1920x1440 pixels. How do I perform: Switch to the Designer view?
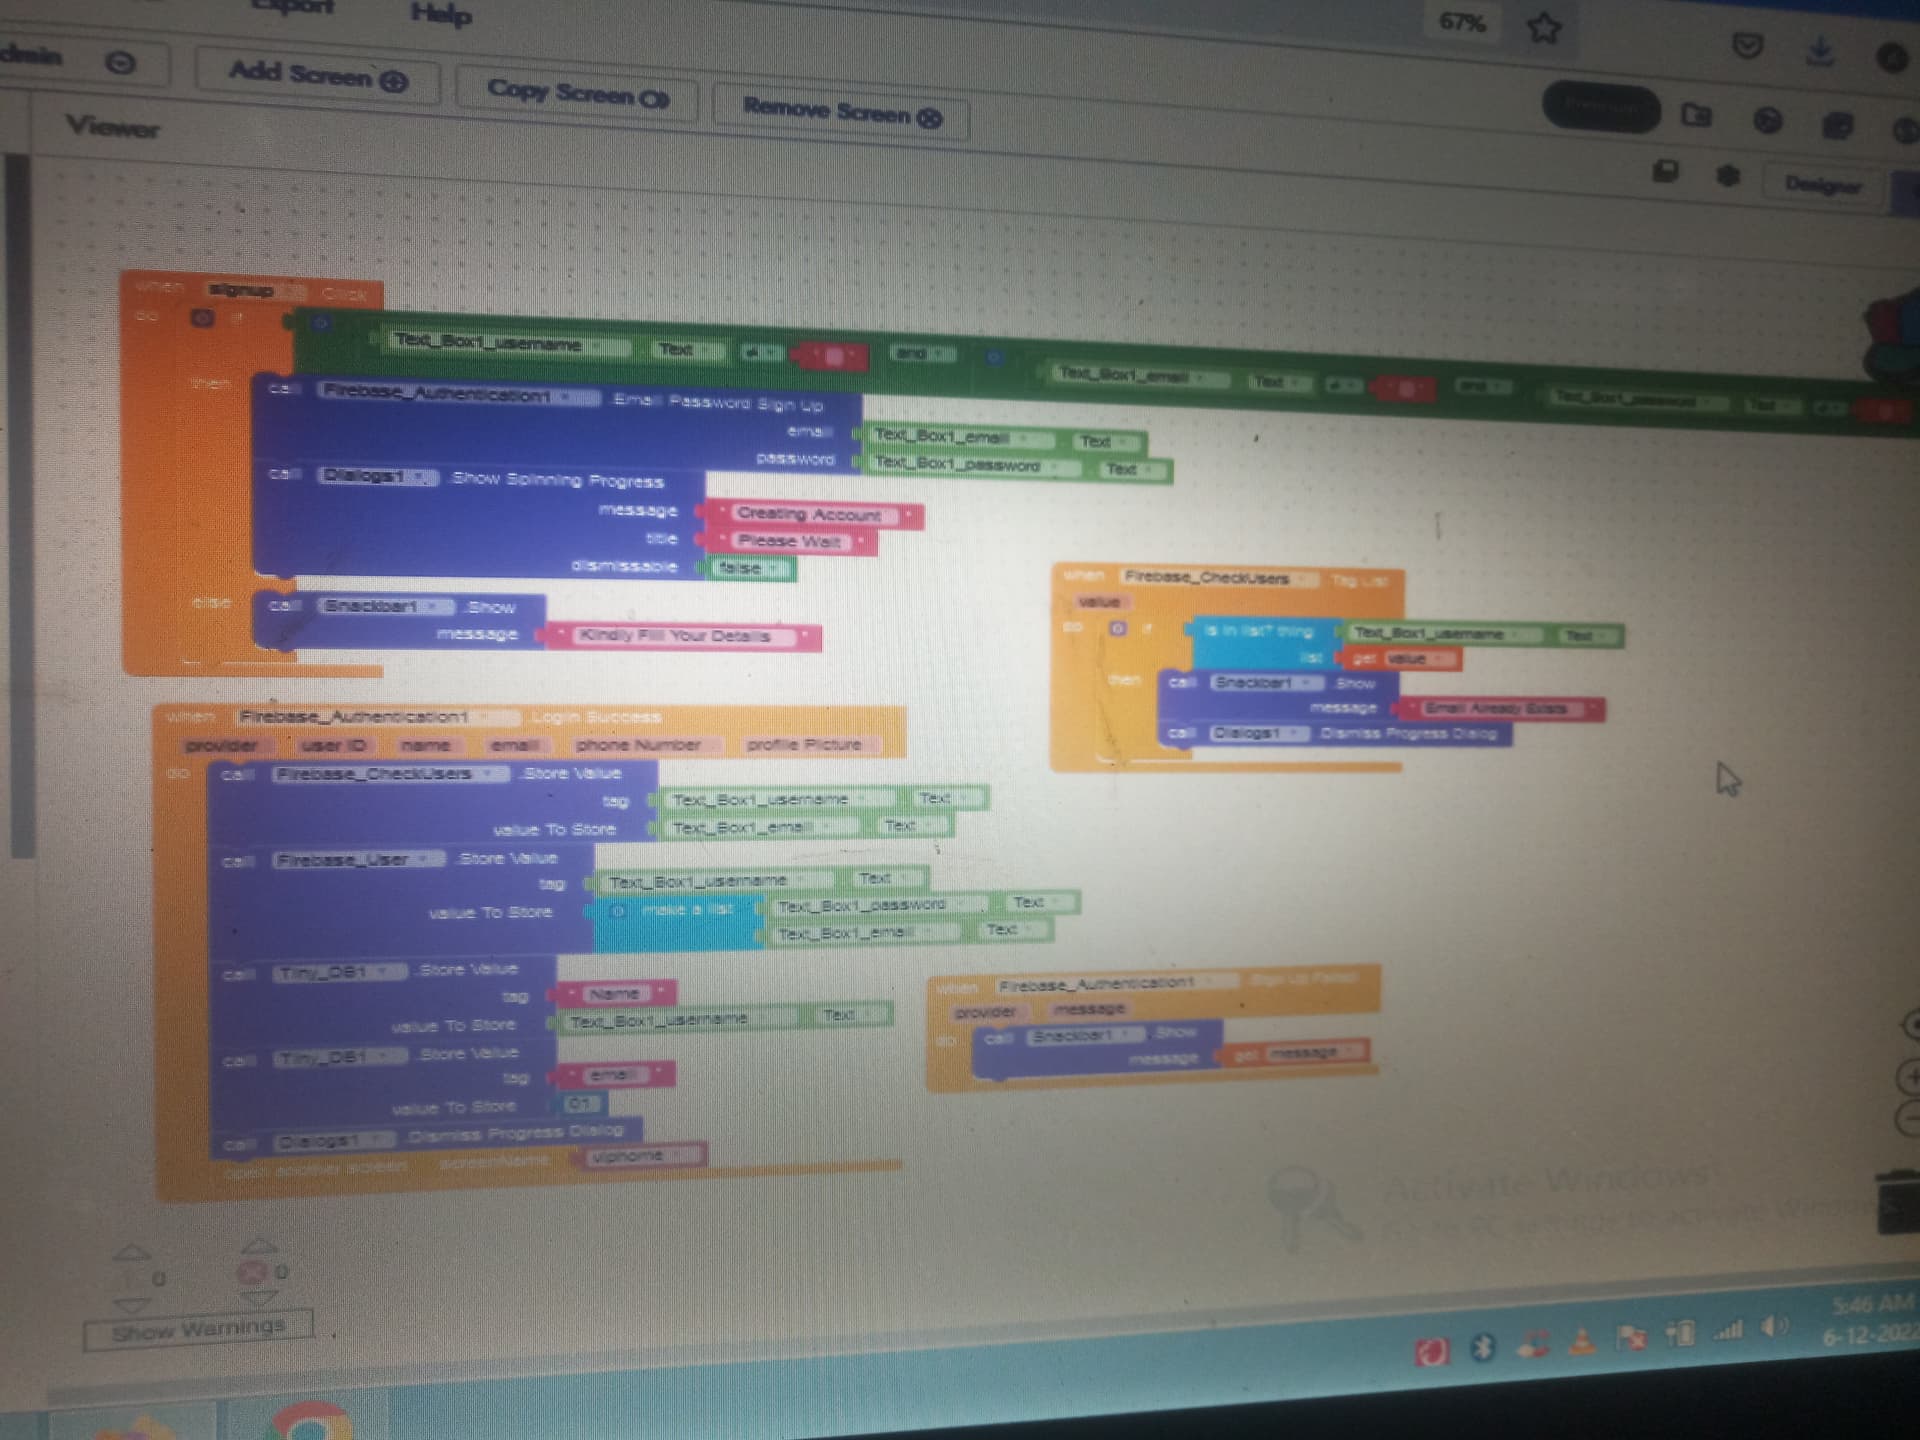click(x=1823, y=185)
